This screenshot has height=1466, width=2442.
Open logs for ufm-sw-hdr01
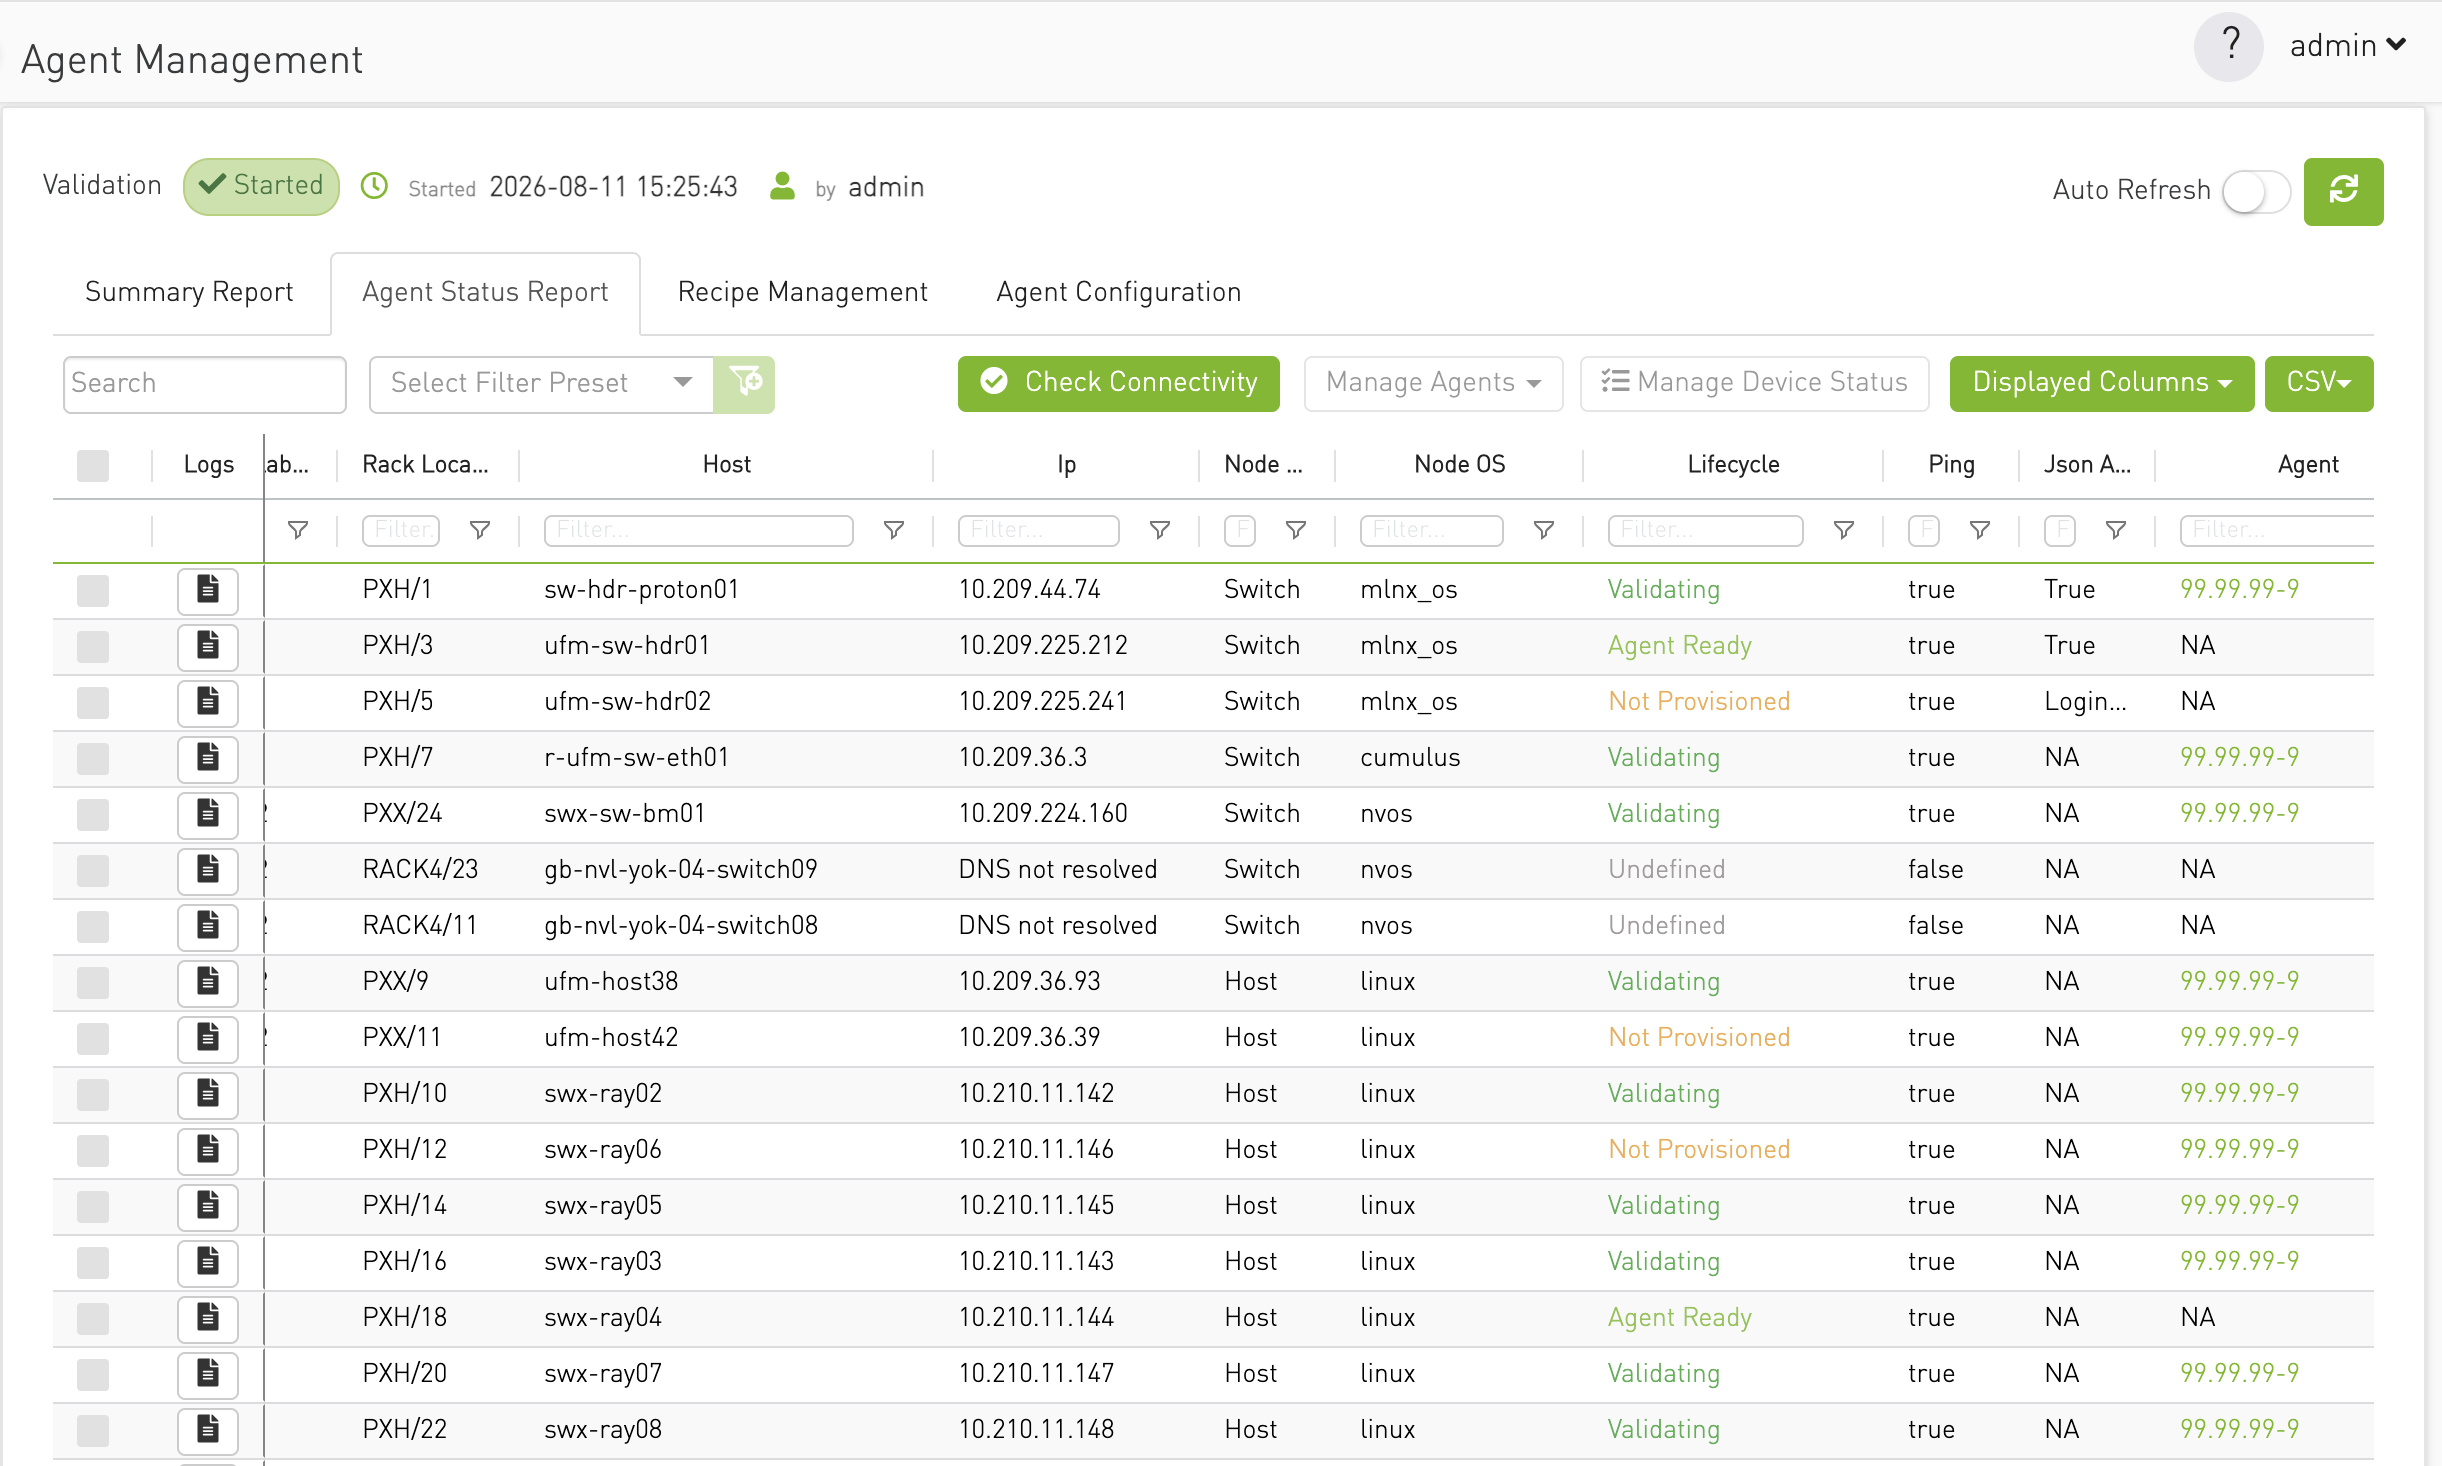208,646
